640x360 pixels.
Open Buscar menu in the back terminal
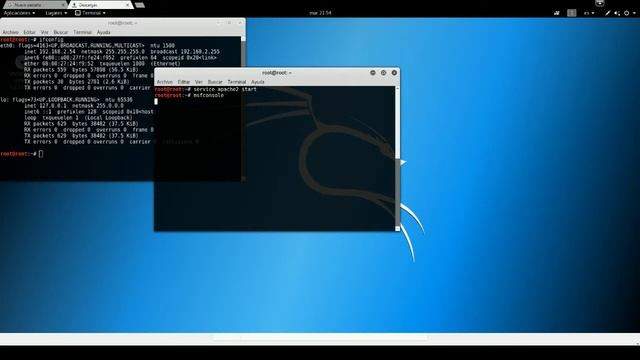coord(61,32)
